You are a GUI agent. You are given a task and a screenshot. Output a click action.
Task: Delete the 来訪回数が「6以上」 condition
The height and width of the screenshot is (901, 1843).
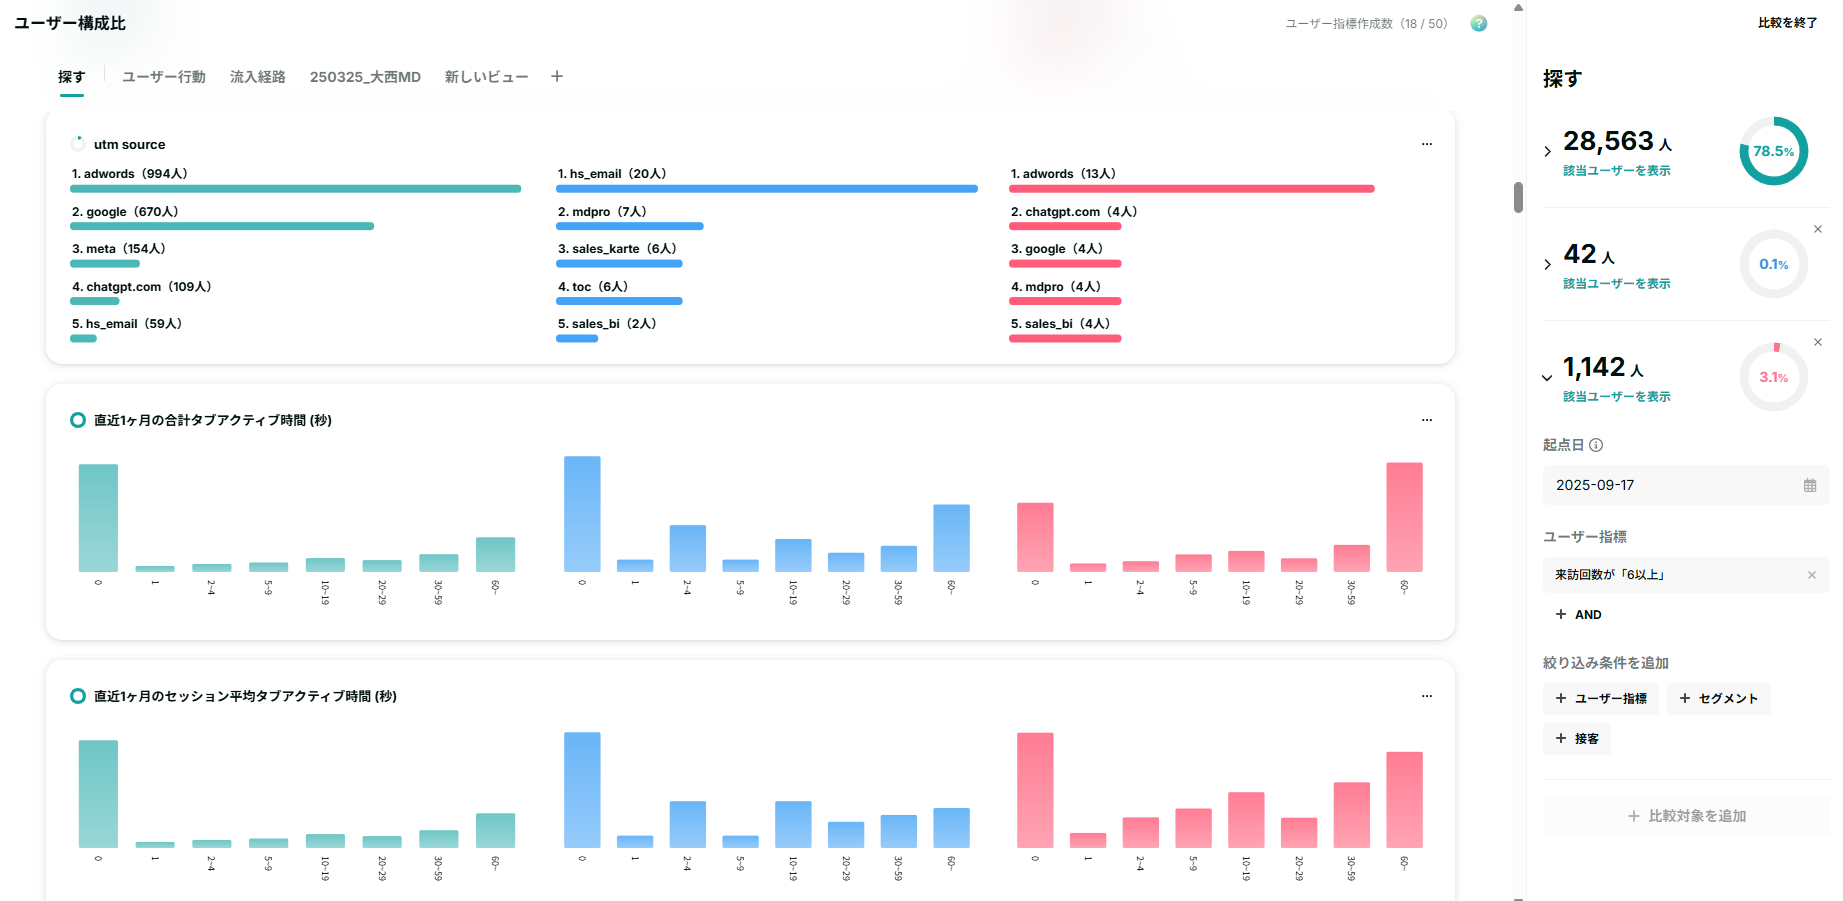[1811, 576]
